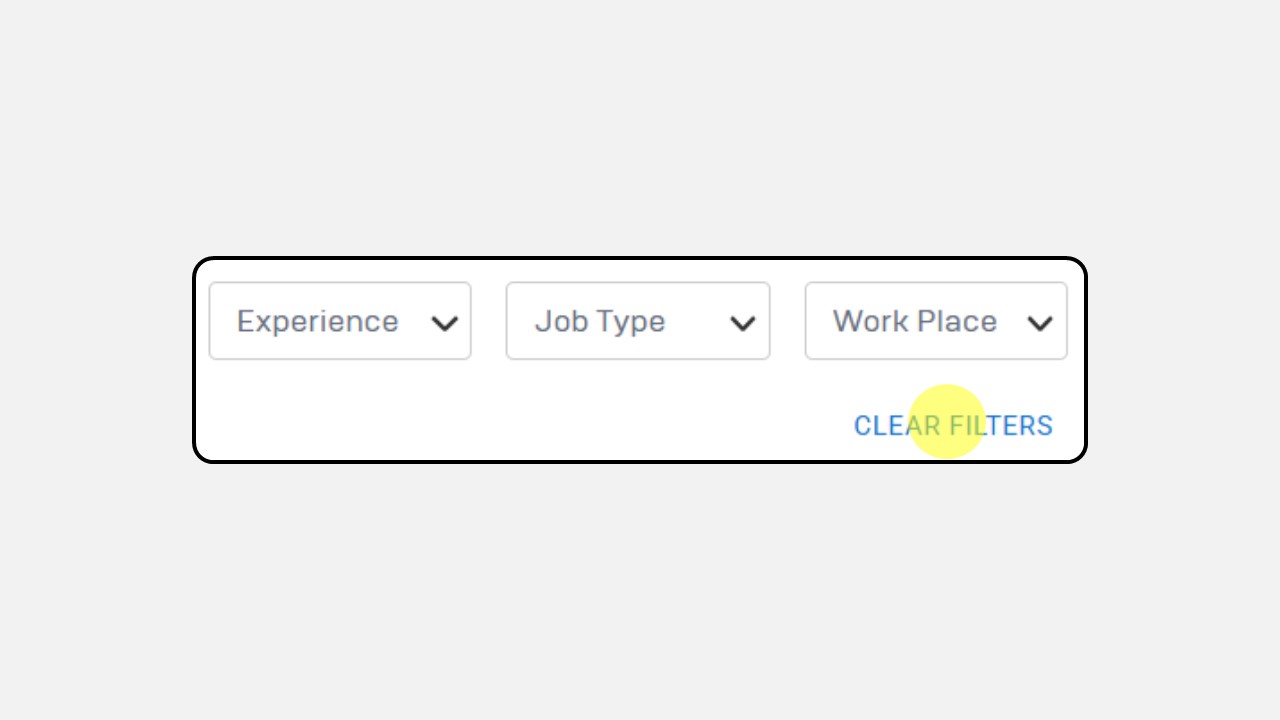Image resolution: width=1280 pixels, height=720 pixels.
Task: Expand the Experience filter options
Action: point(340,321)
